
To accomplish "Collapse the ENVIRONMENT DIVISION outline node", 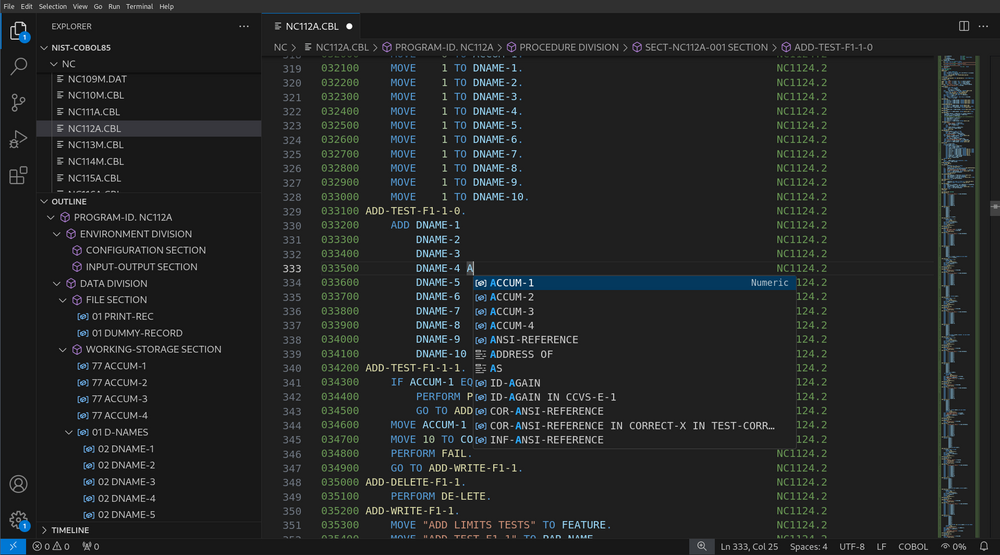I will (58, 234).
